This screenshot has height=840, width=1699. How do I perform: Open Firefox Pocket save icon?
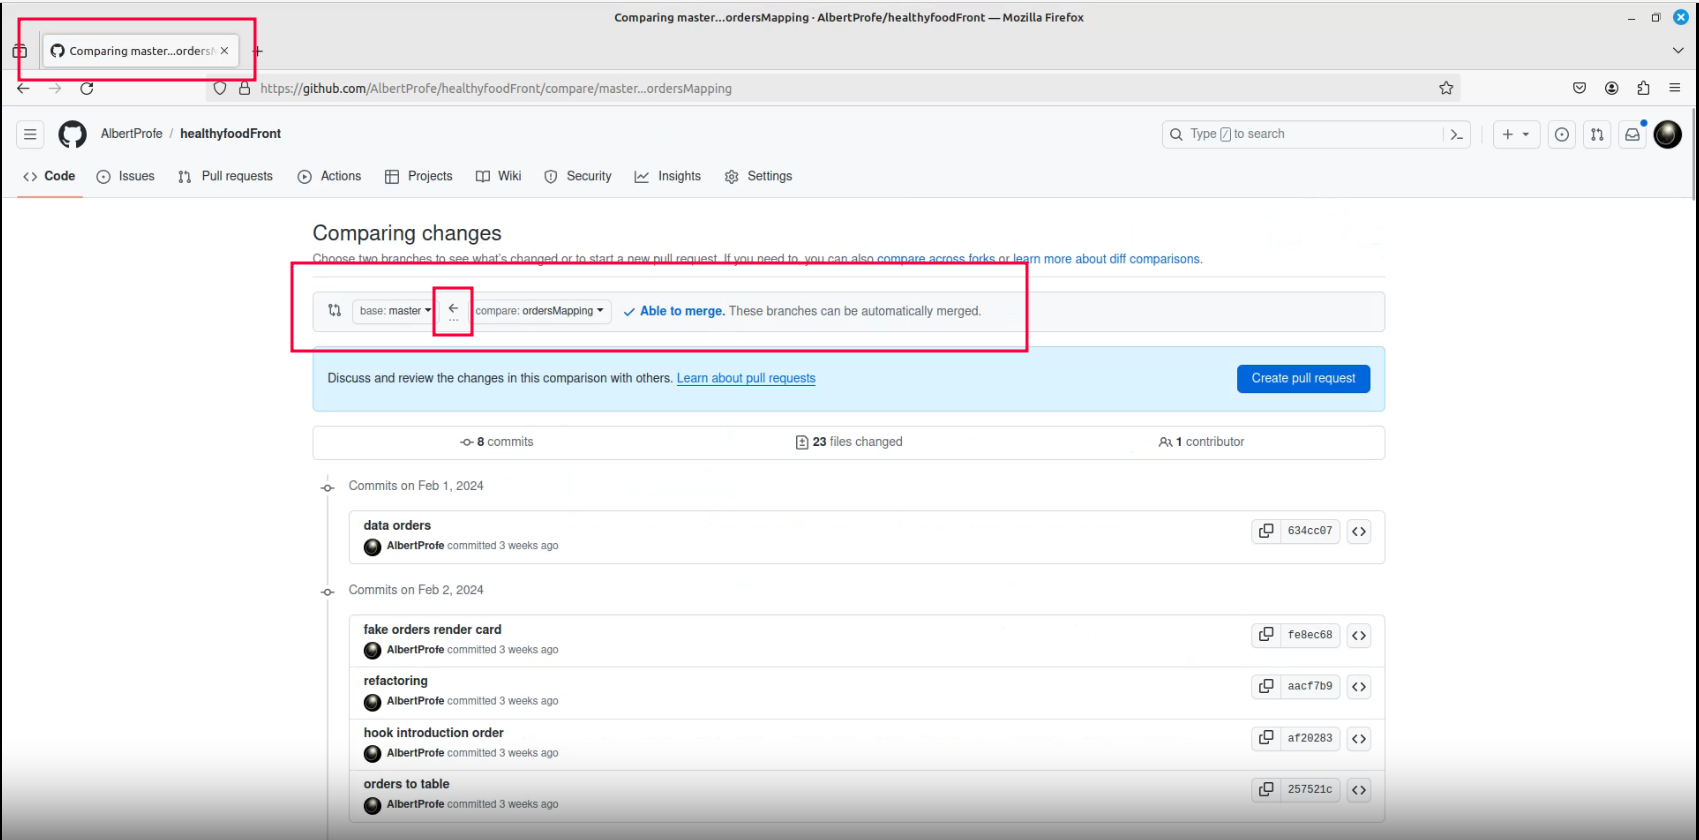1580,88
